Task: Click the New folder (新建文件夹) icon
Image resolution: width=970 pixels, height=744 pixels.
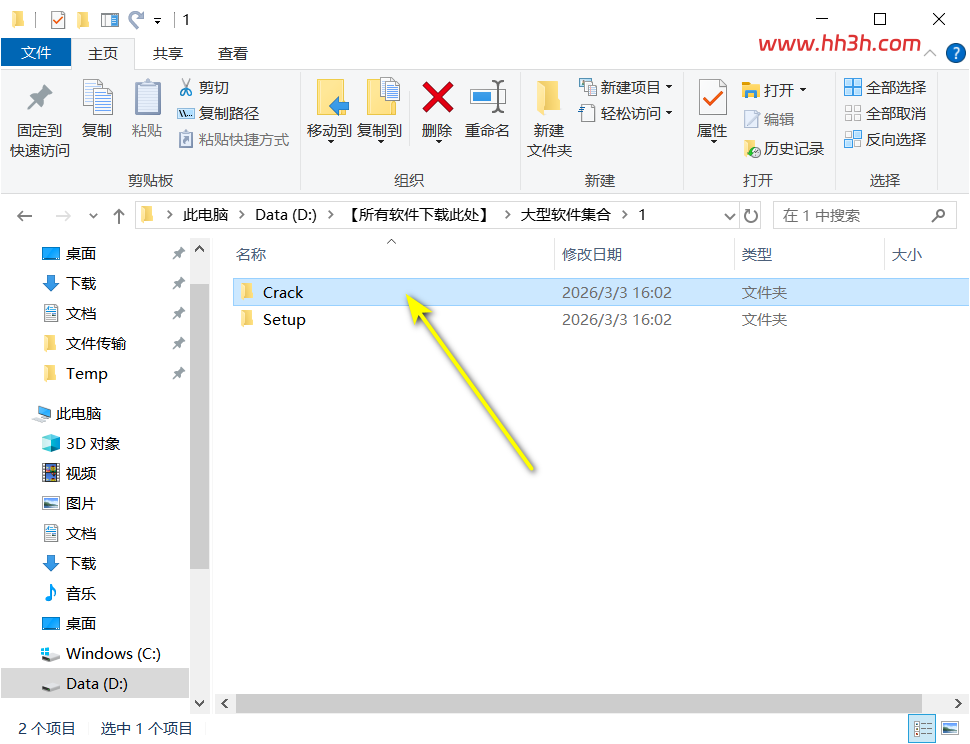Action: tap(549, 98)
